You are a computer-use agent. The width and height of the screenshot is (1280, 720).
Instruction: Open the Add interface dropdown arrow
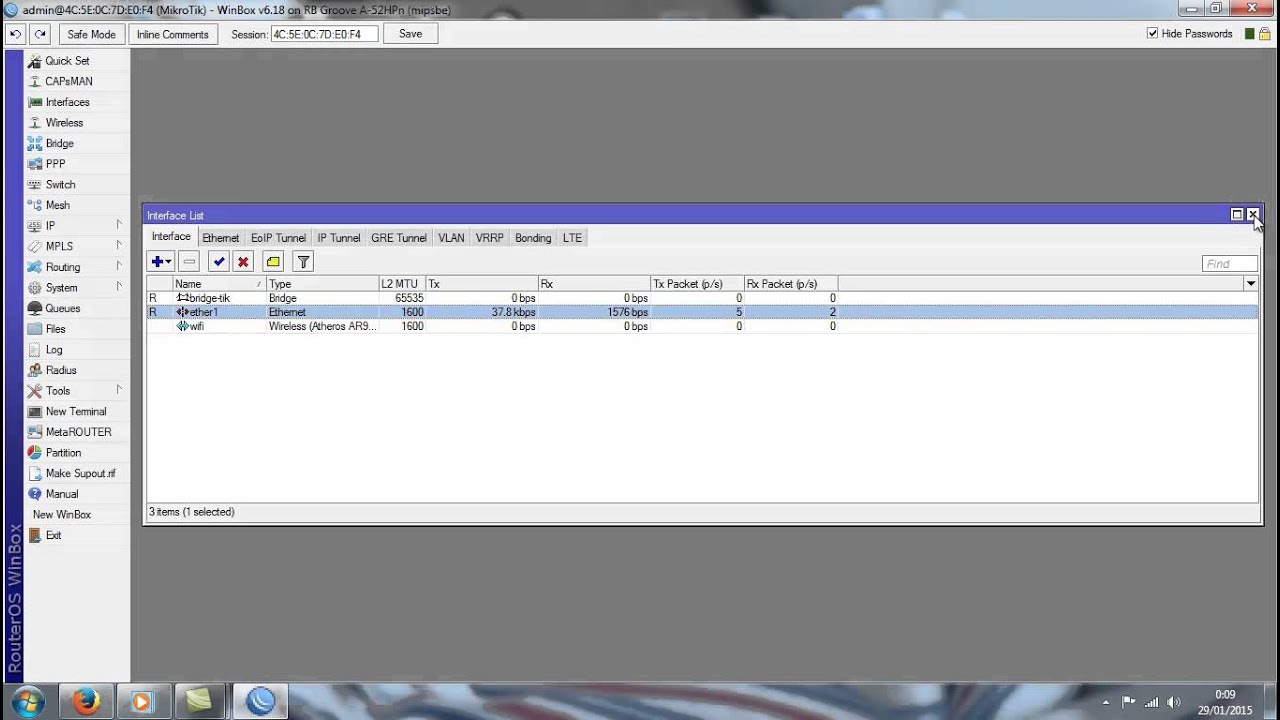[168, 262]
